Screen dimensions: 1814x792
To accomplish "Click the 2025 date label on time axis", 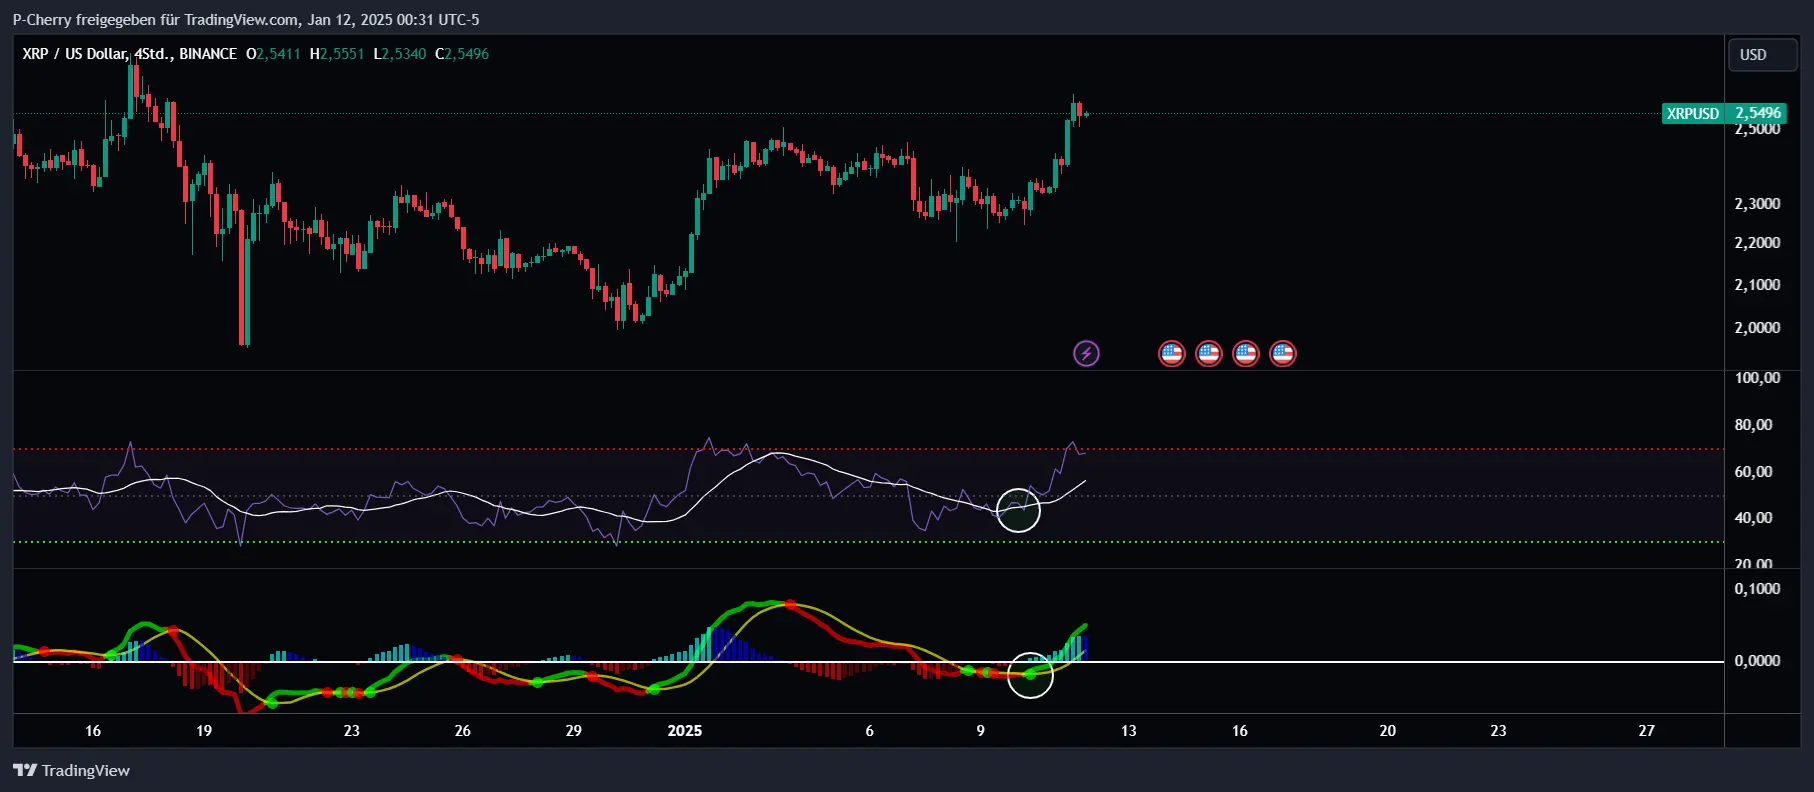I will point(685,731).
